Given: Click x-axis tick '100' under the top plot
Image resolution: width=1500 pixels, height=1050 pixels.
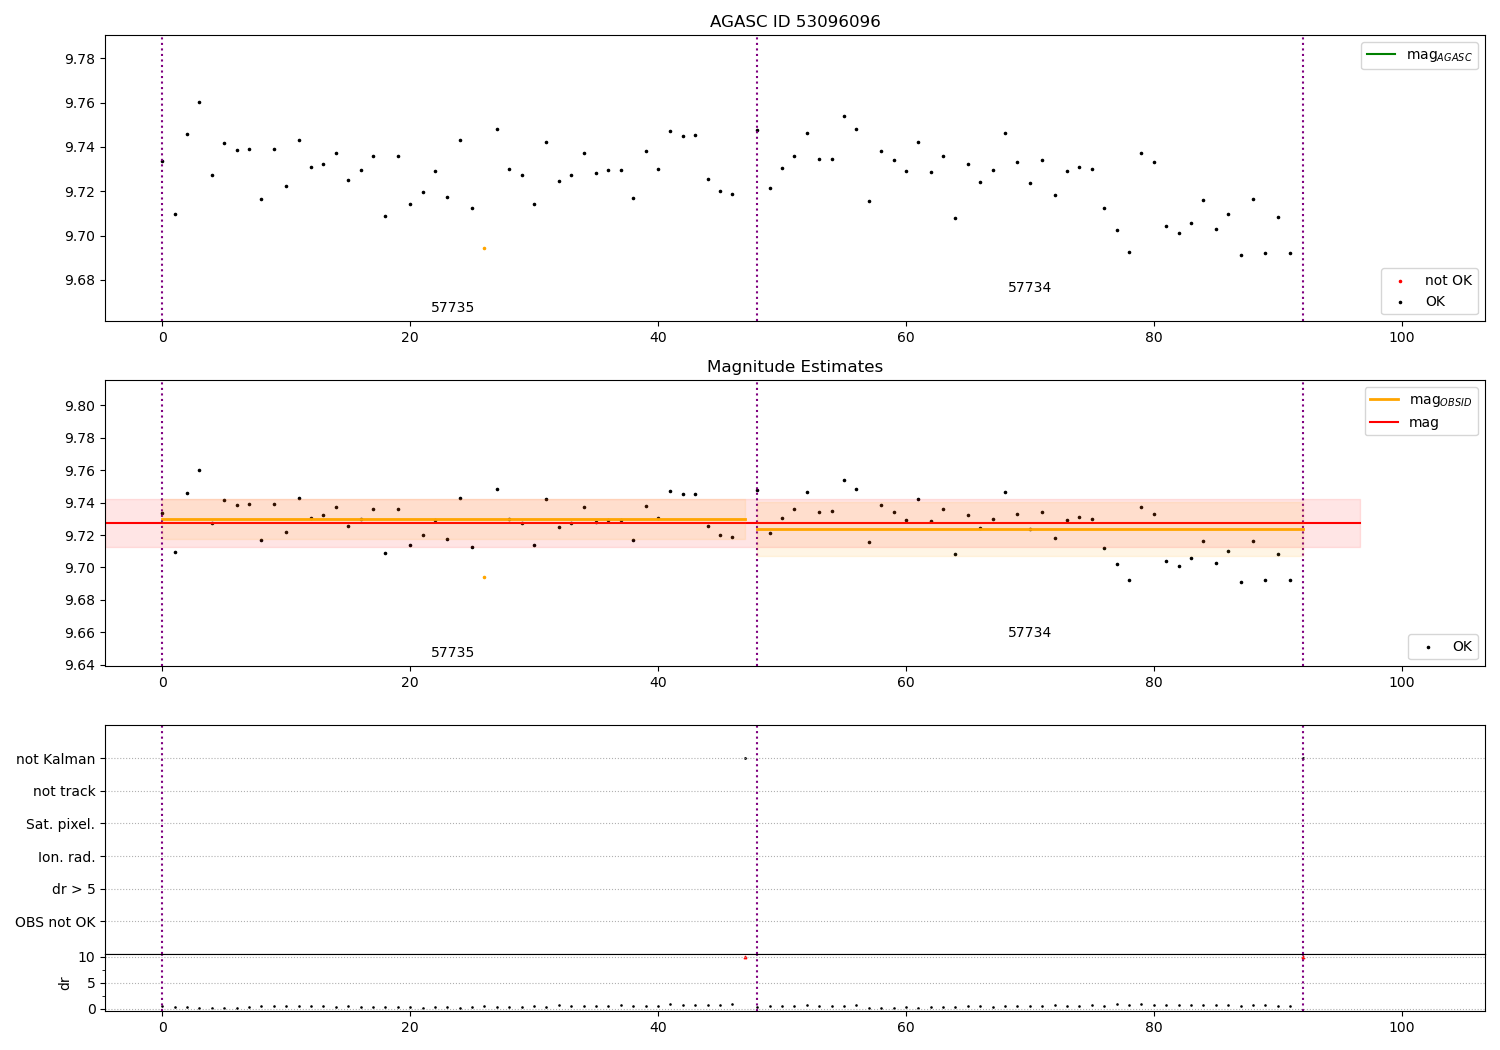Looking at the screenshot, I should coord(1402,338).
